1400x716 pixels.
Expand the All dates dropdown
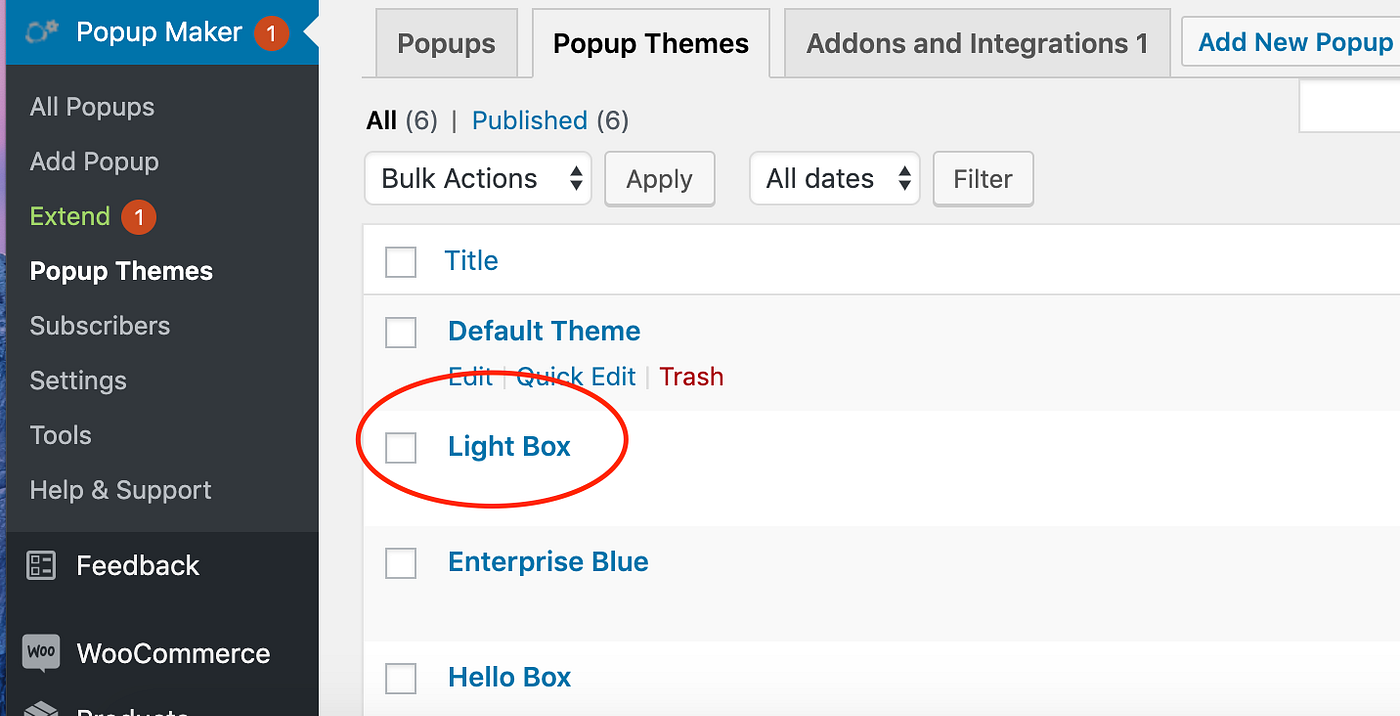pos(835,179)
